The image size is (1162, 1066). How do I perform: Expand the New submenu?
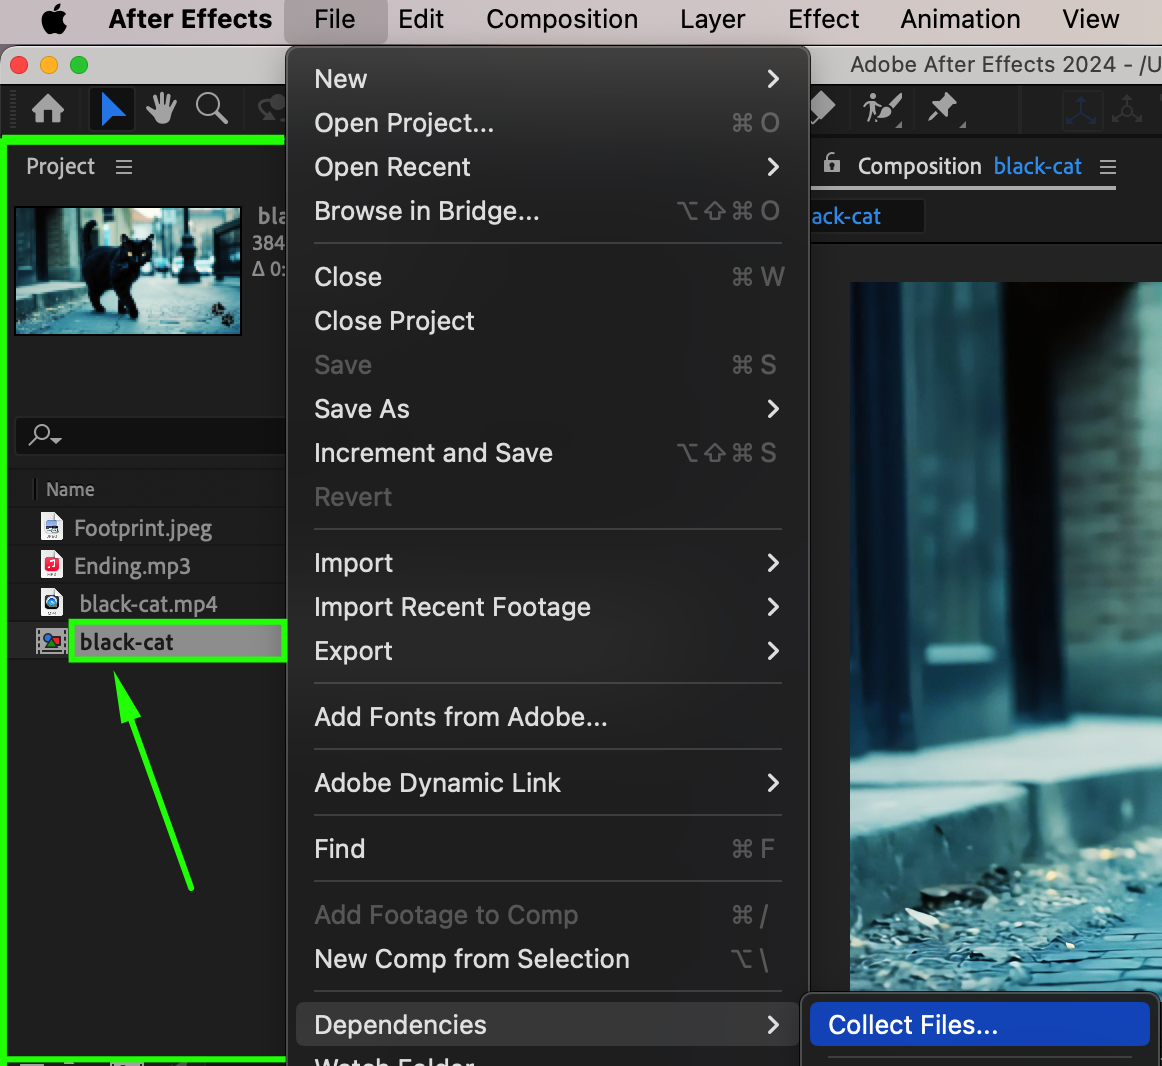(x=548, y=79)
